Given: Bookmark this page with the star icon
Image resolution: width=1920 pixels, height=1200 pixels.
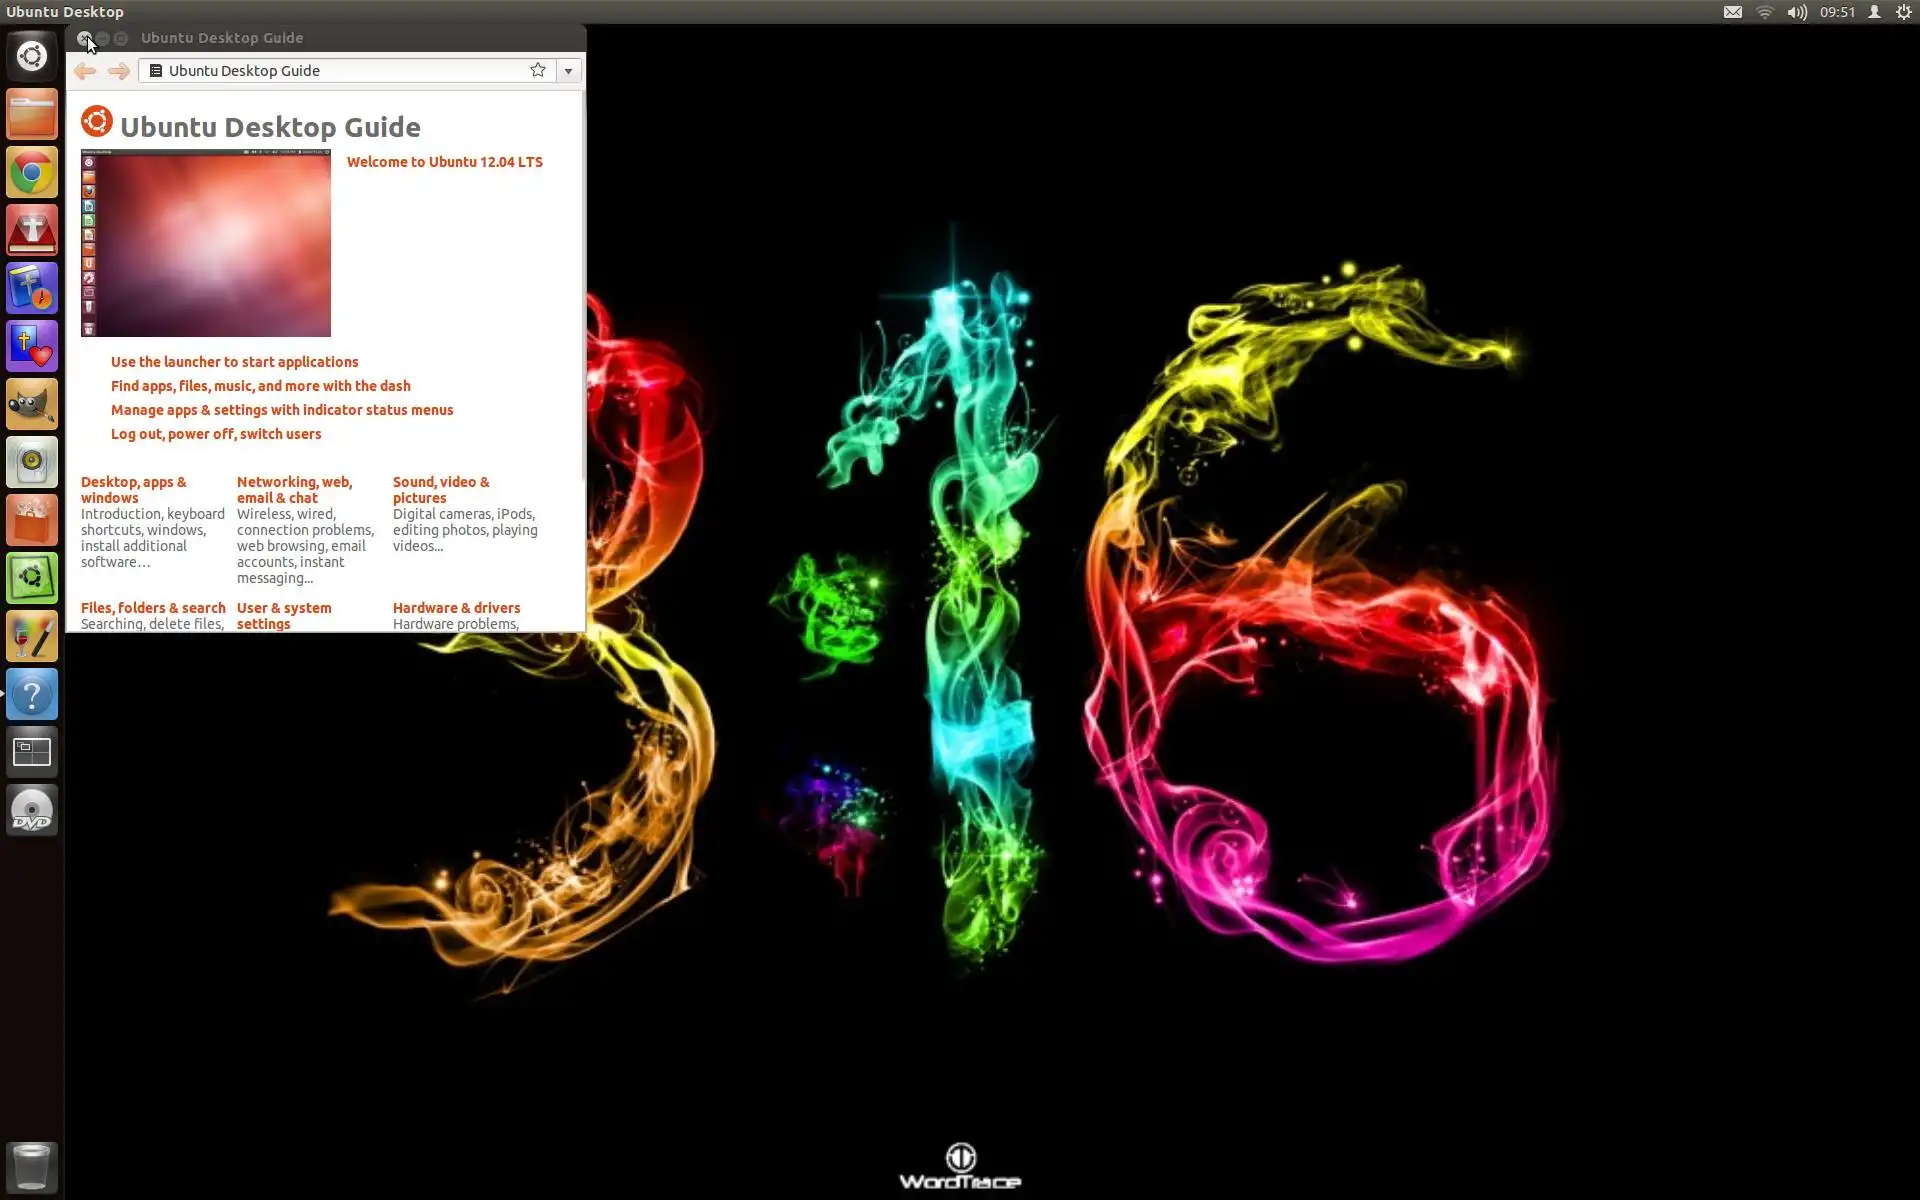Looking at the screenshot, I should point(538,70).
